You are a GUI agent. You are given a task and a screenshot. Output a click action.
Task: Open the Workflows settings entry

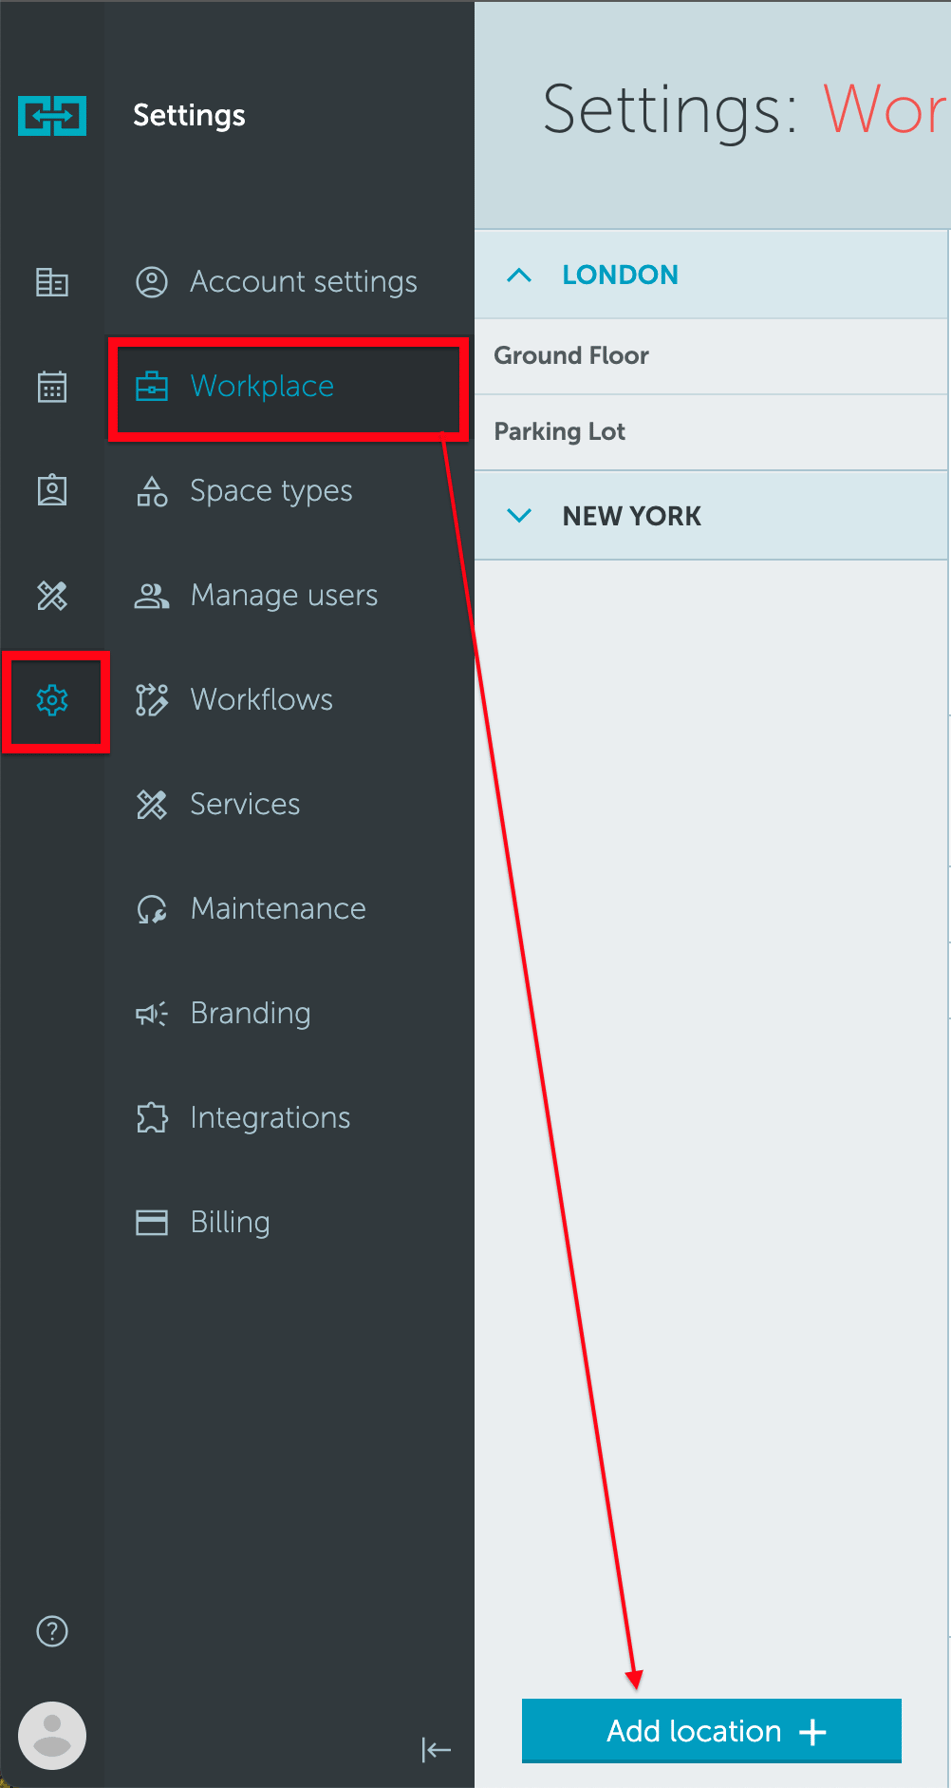[x=262, y=699]
